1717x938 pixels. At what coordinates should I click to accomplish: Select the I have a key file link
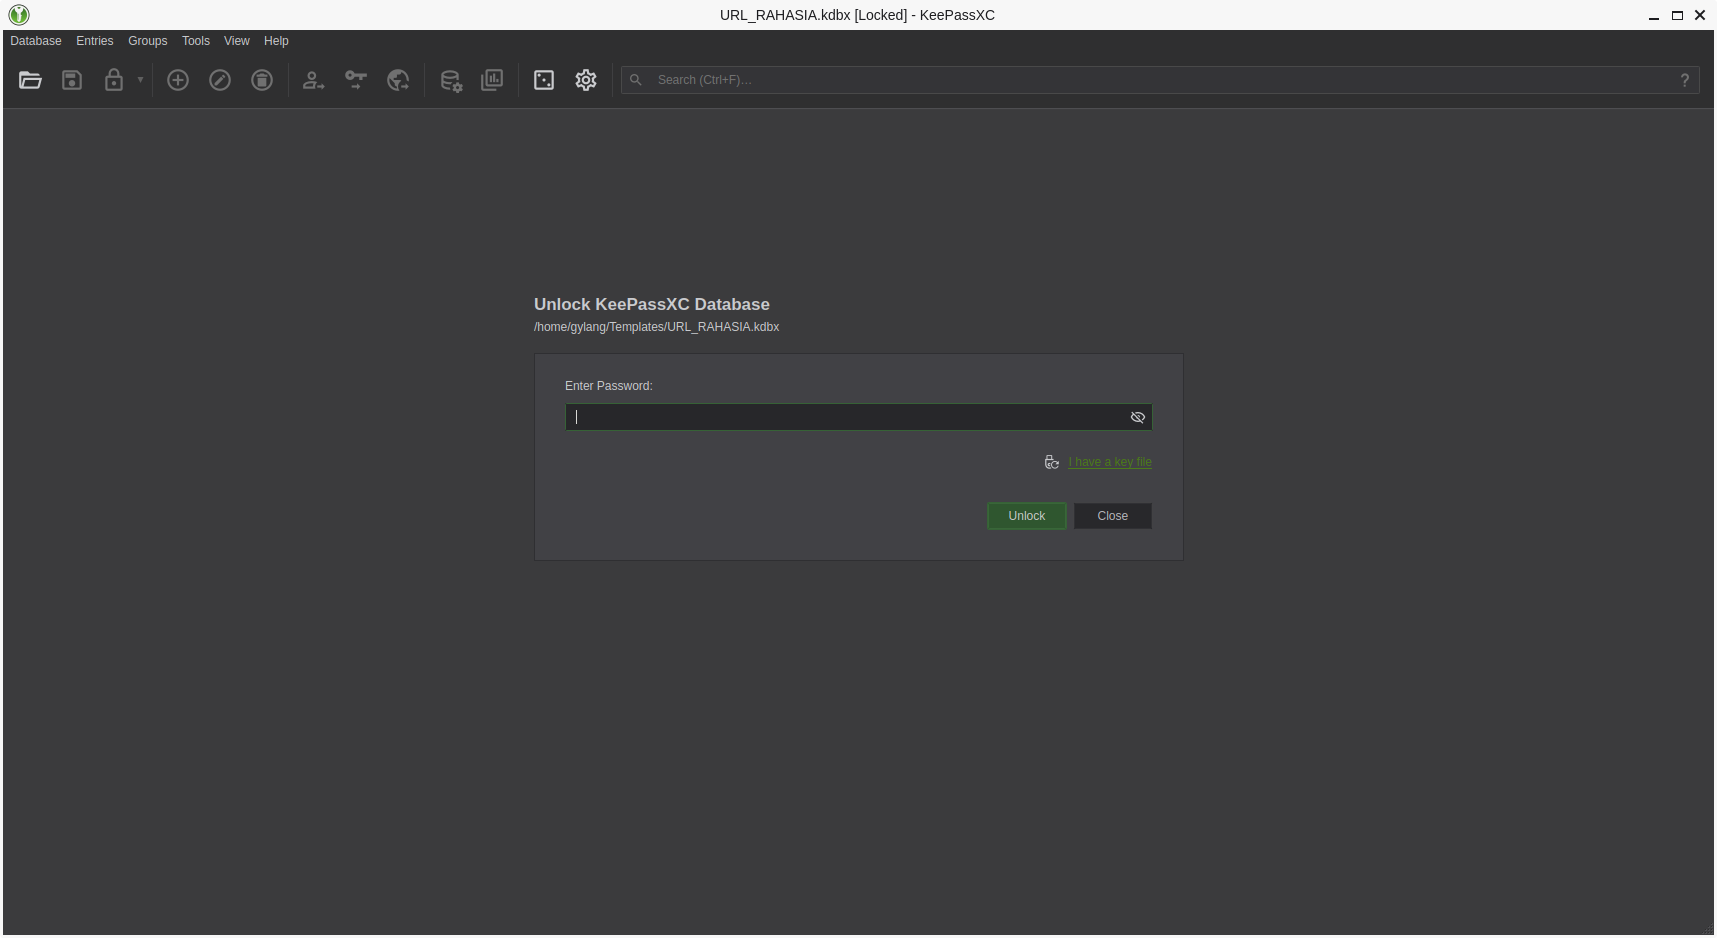coord(1109,461)
